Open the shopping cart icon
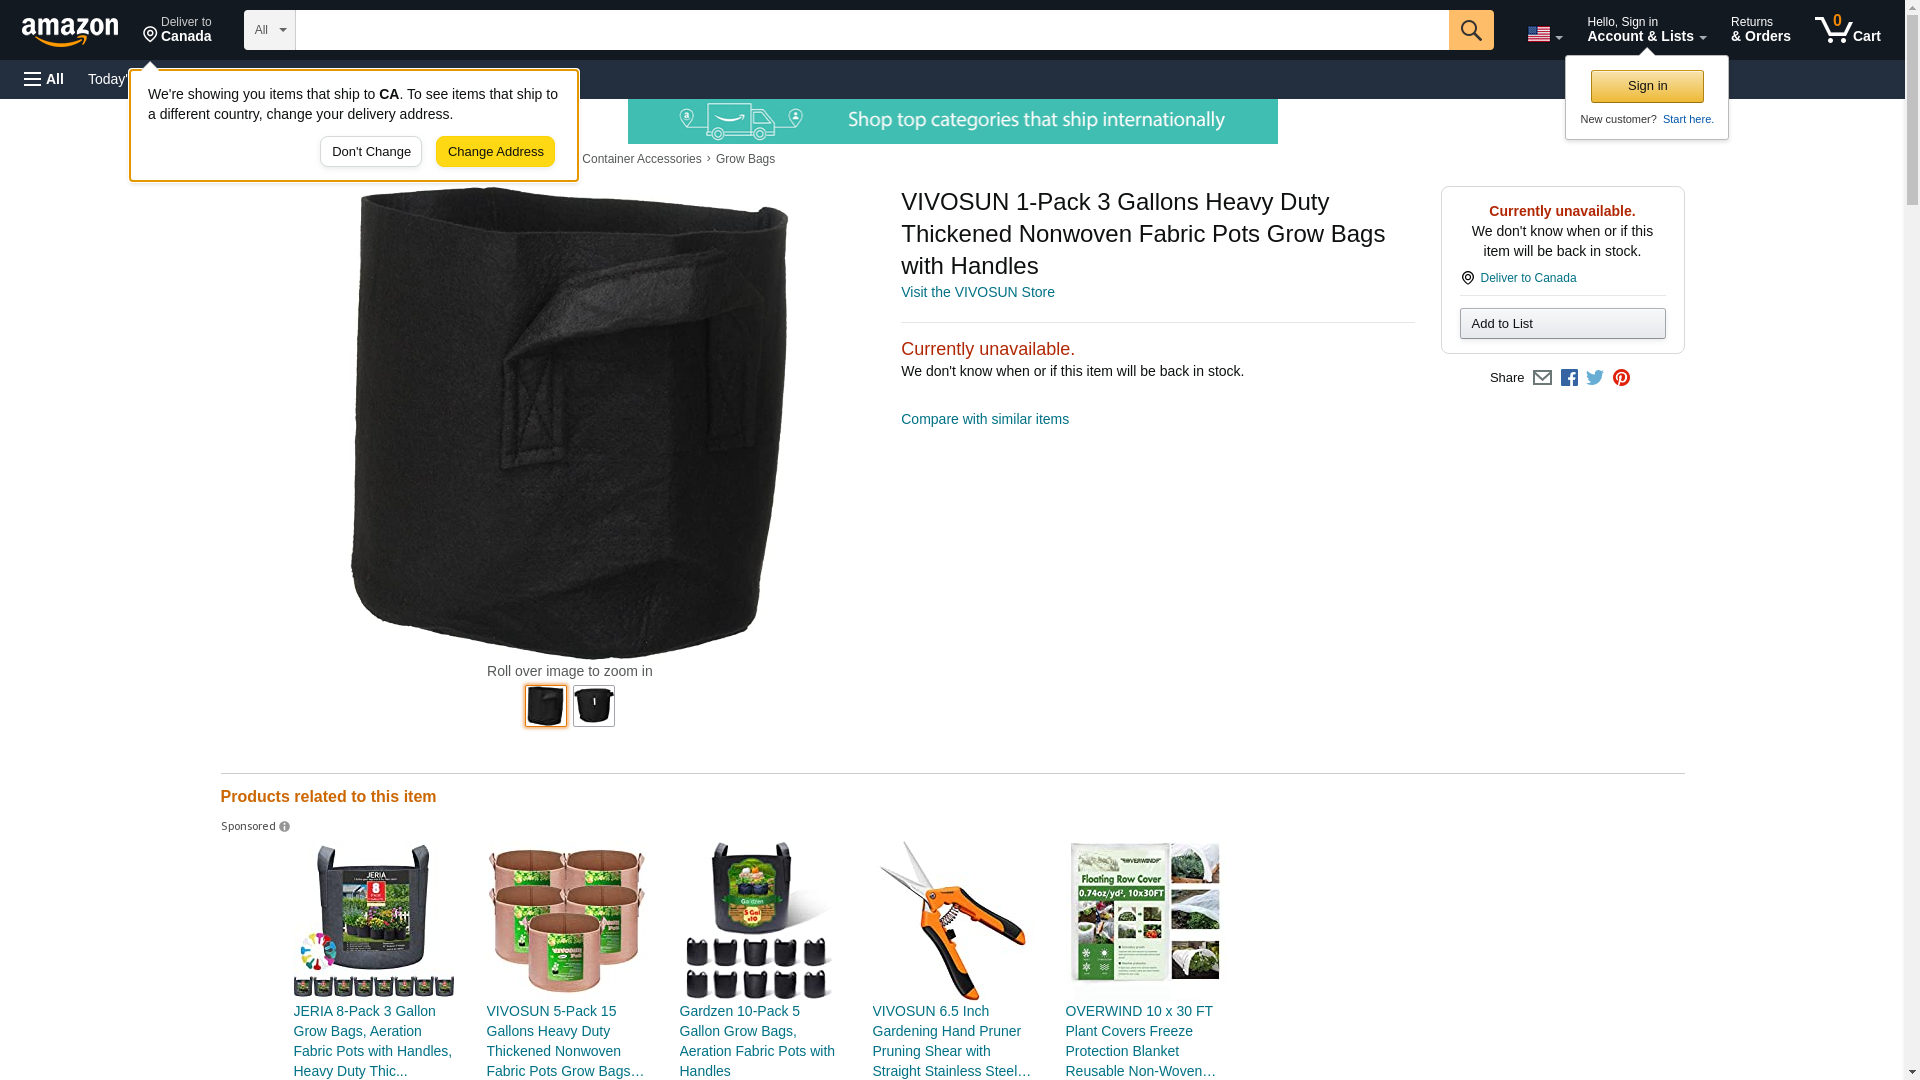Image resolution: width=1920 pixels, height=1080 pixels. 1848,30
